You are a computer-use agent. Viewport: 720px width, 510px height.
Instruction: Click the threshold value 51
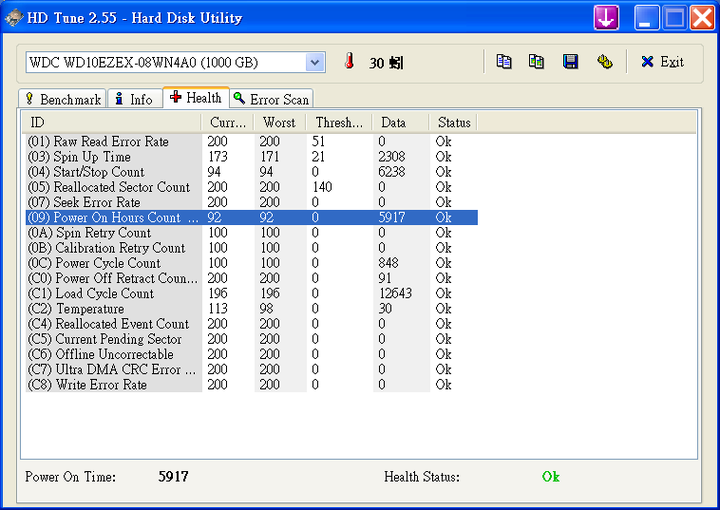[318, 141]
